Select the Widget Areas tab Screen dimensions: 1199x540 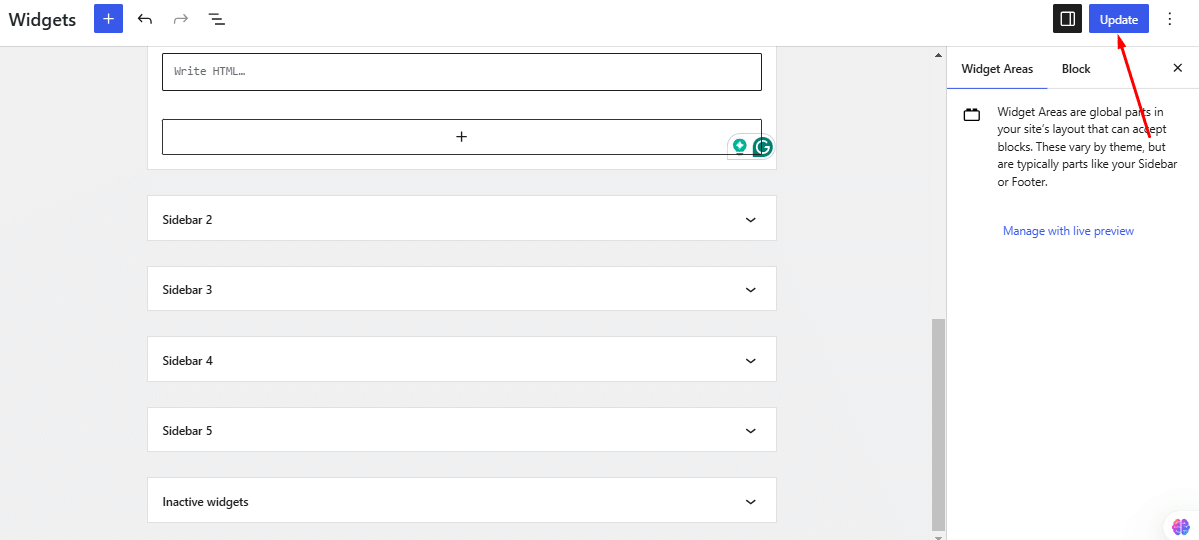997,69
